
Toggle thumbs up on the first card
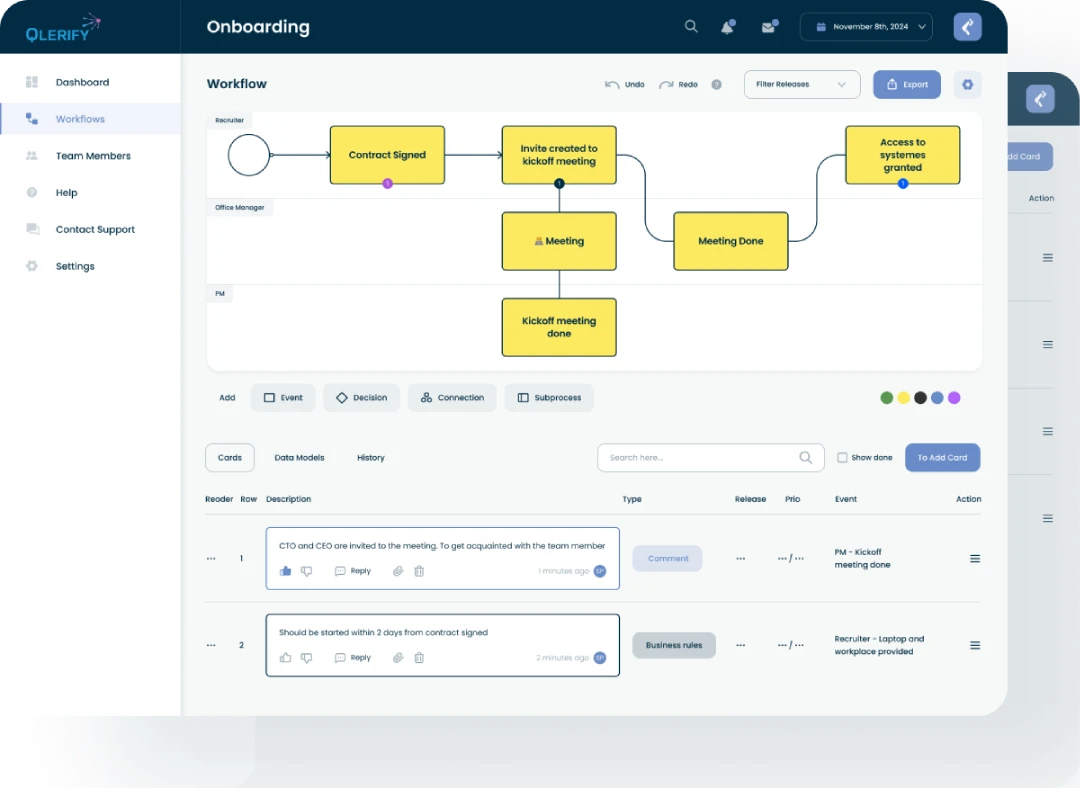pyautogui.click(x=286, y=571)
